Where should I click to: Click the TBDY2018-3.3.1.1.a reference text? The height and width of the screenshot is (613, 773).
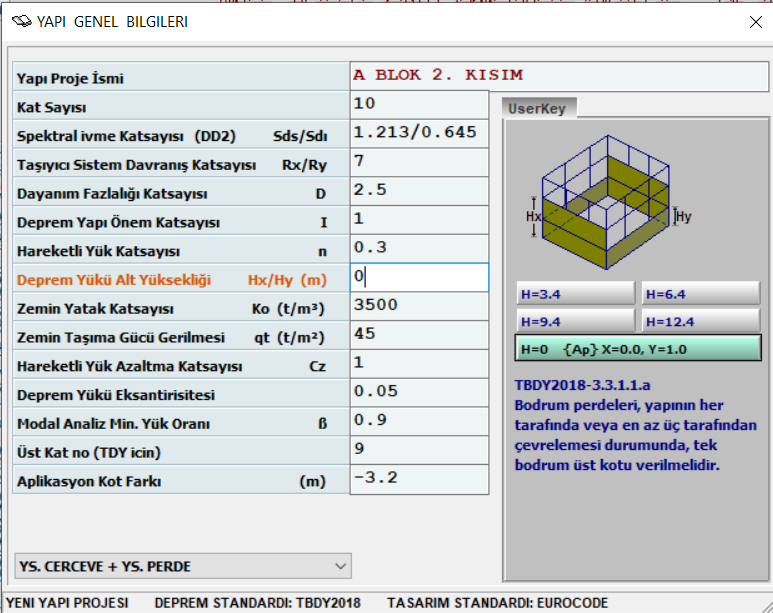[x=583, y=385]
